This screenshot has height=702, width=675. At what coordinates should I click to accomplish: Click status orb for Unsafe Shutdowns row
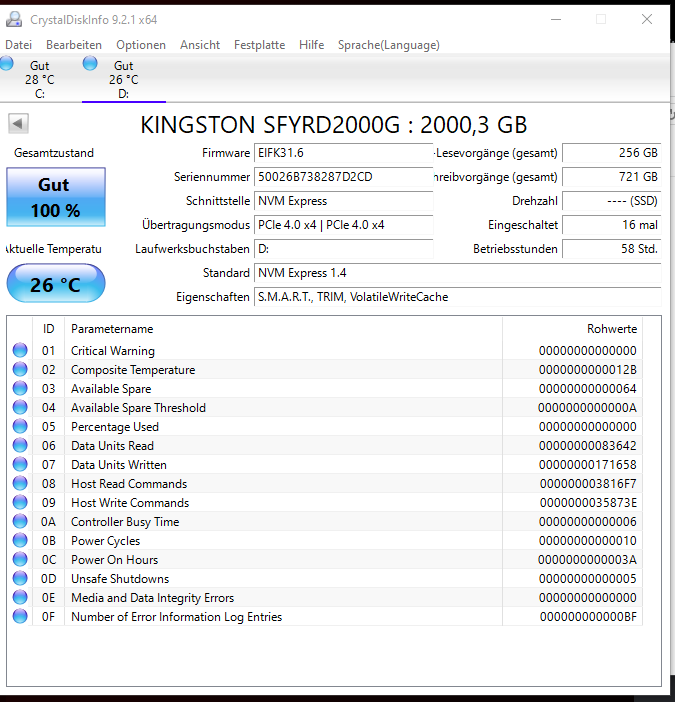pos(20,578)
